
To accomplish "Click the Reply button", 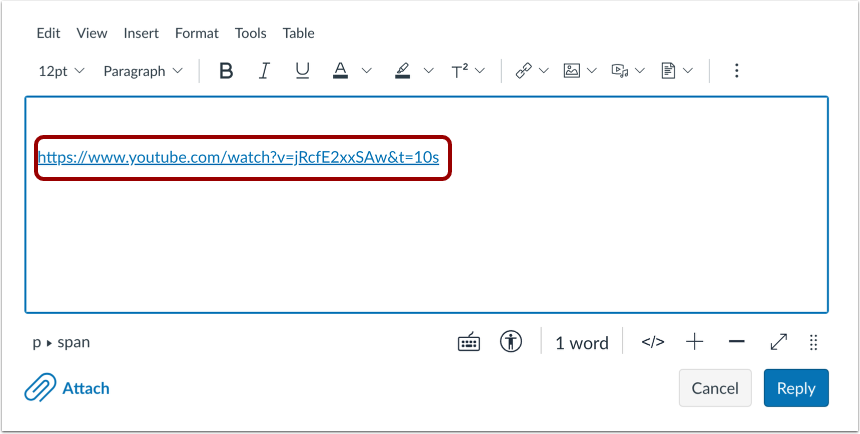I will (796, 388).
